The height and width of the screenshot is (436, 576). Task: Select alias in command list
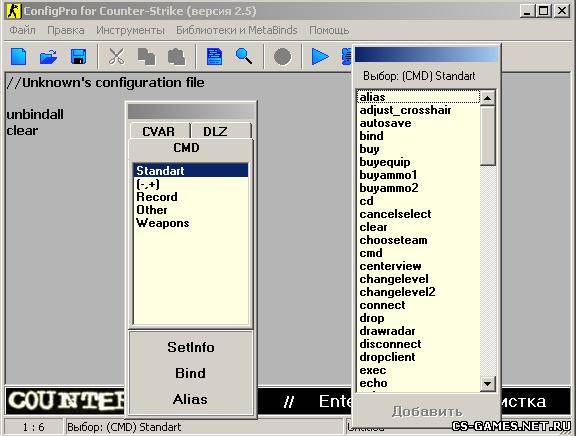(418, 97)
